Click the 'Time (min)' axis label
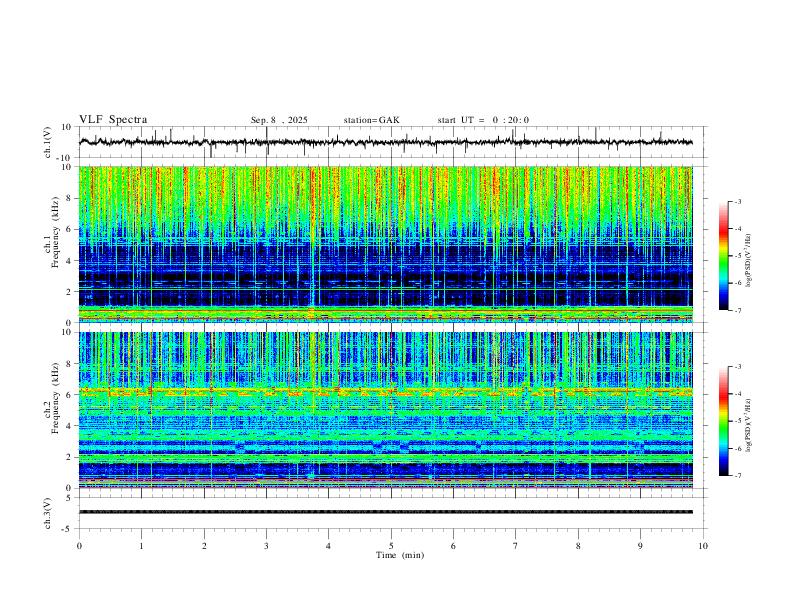Image resolution: width=792 pixels, height=612 pixels. click(x=400, y=555)
